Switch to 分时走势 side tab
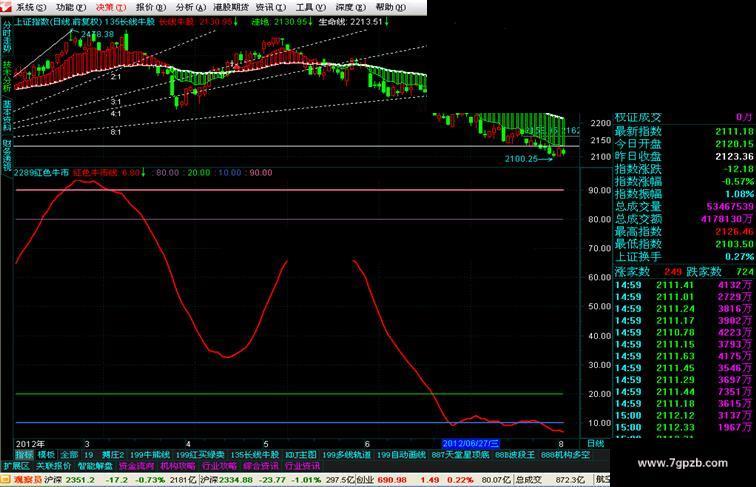 coord(7,37)
